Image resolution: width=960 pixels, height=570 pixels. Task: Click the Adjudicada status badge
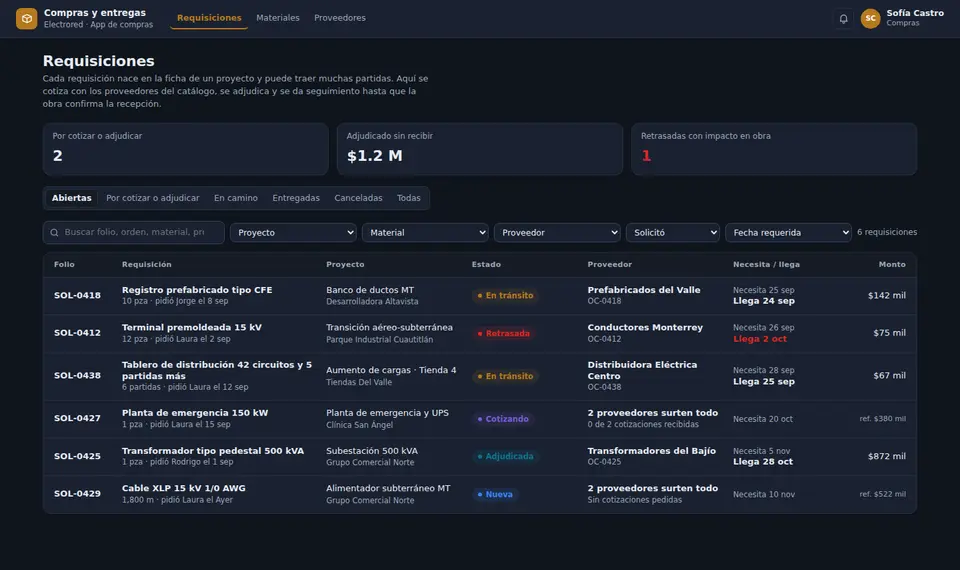(505, 456)
